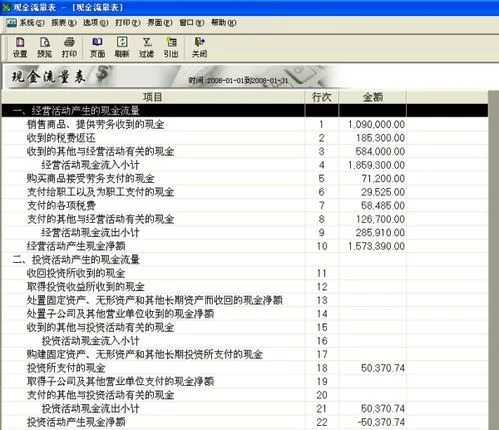The width and height of the screenshot is (499, 430).
Task: Open the 页面 (Page) setup icon
Action: tap(97, 47)
